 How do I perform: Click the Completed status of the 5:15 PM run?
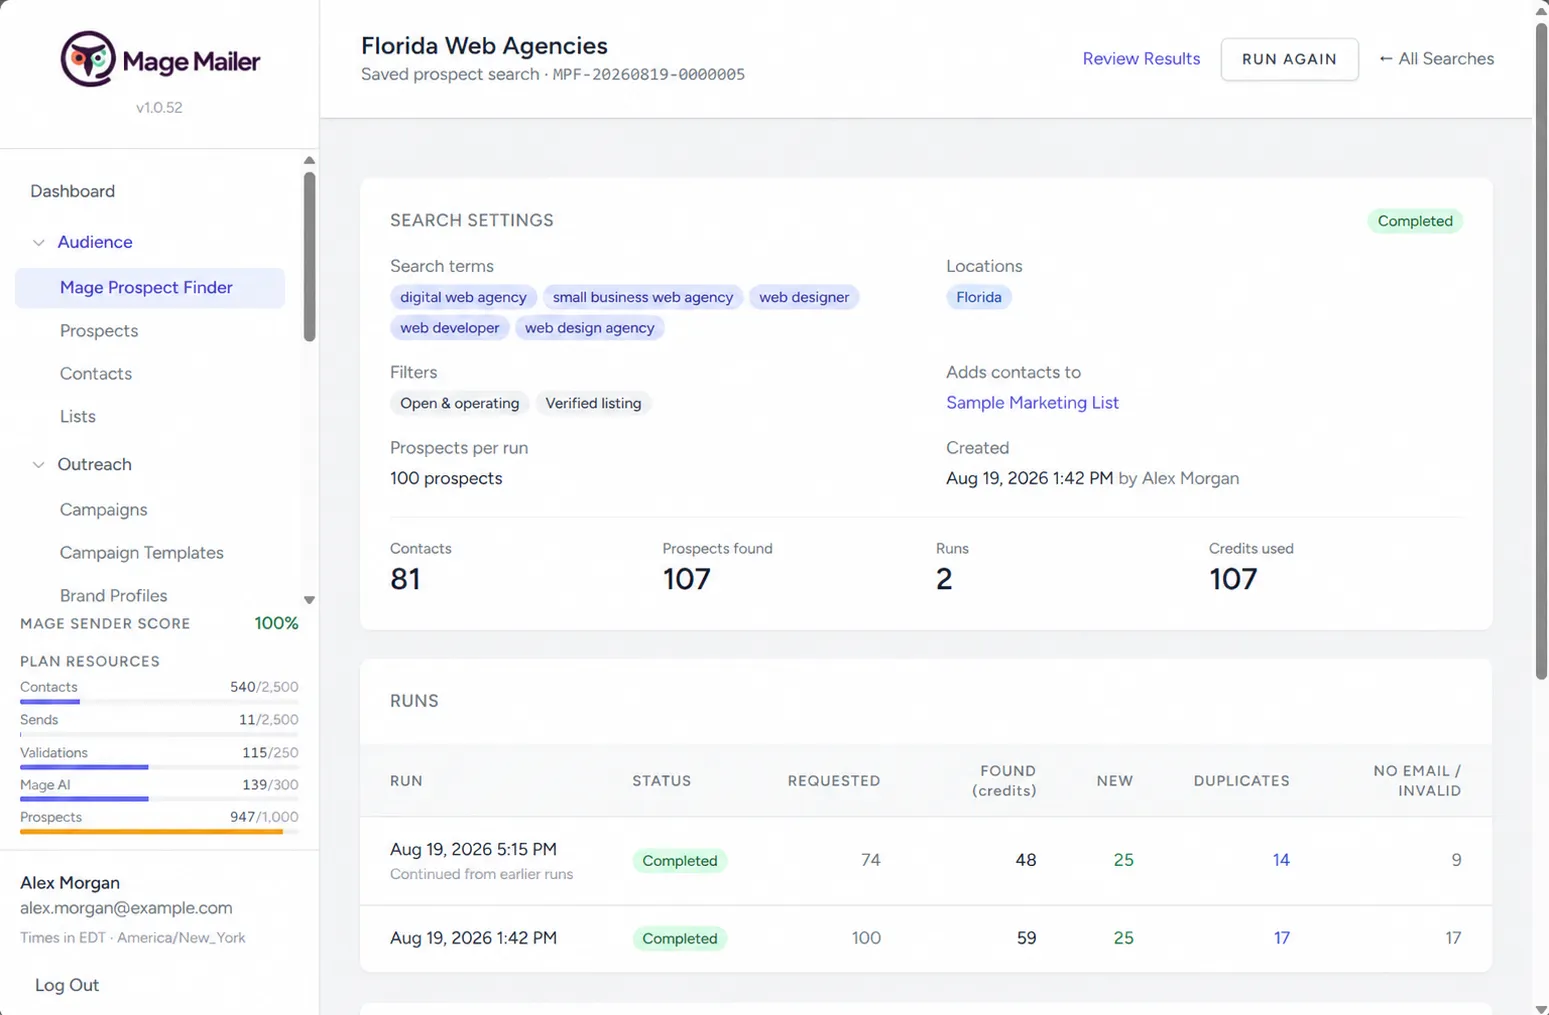pos(680,861)
